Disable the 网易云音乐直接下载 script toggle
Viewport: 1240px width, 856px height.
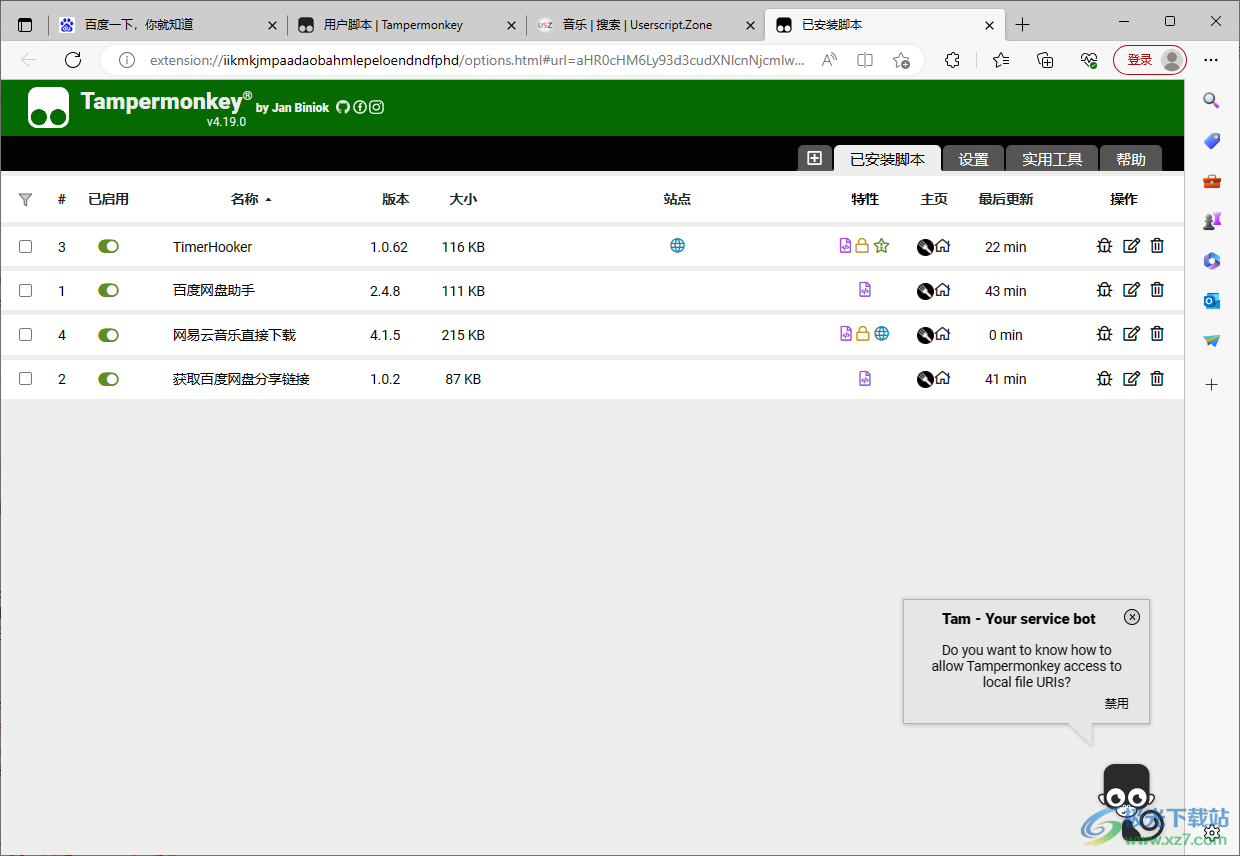point(108,334)
